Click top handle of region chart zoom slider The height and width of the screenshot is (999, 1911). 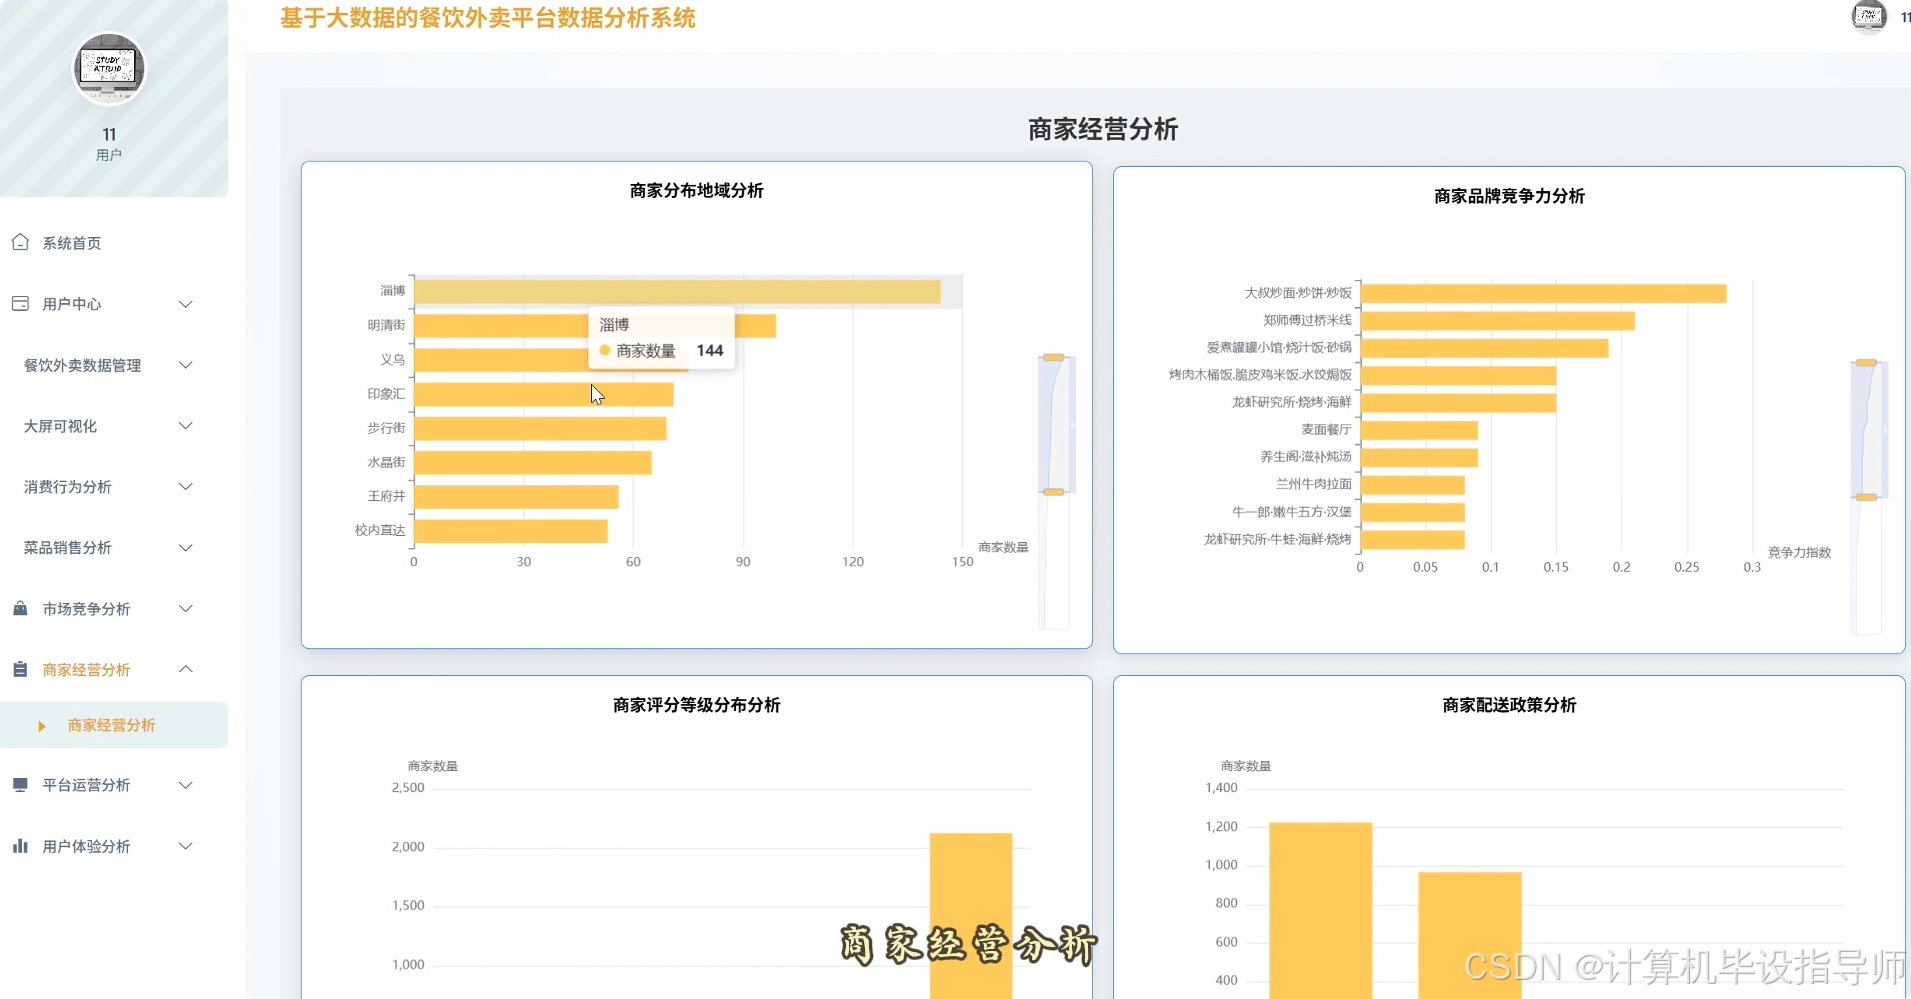(x=1054, y=357)
